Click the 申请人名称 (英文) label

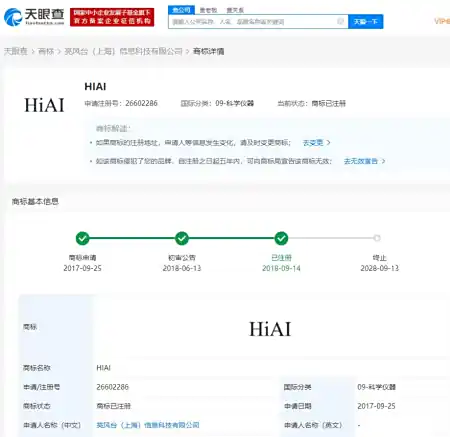coord(313,425)
